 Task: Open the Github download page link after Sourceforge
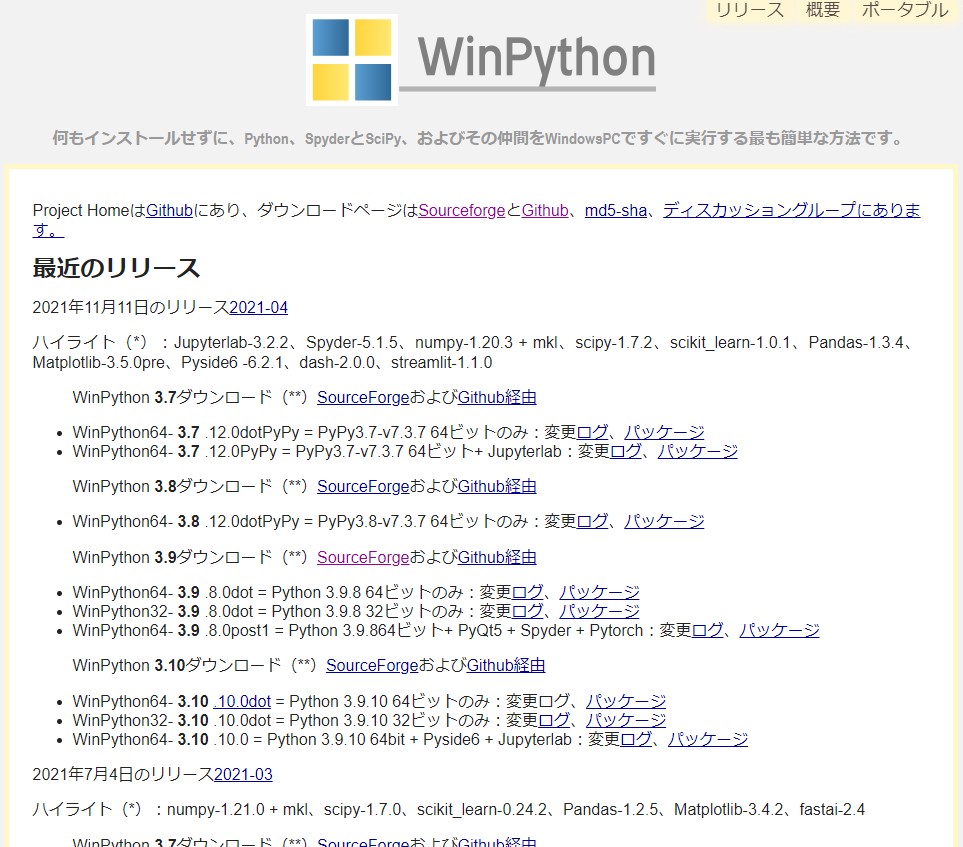click(545, 211)
